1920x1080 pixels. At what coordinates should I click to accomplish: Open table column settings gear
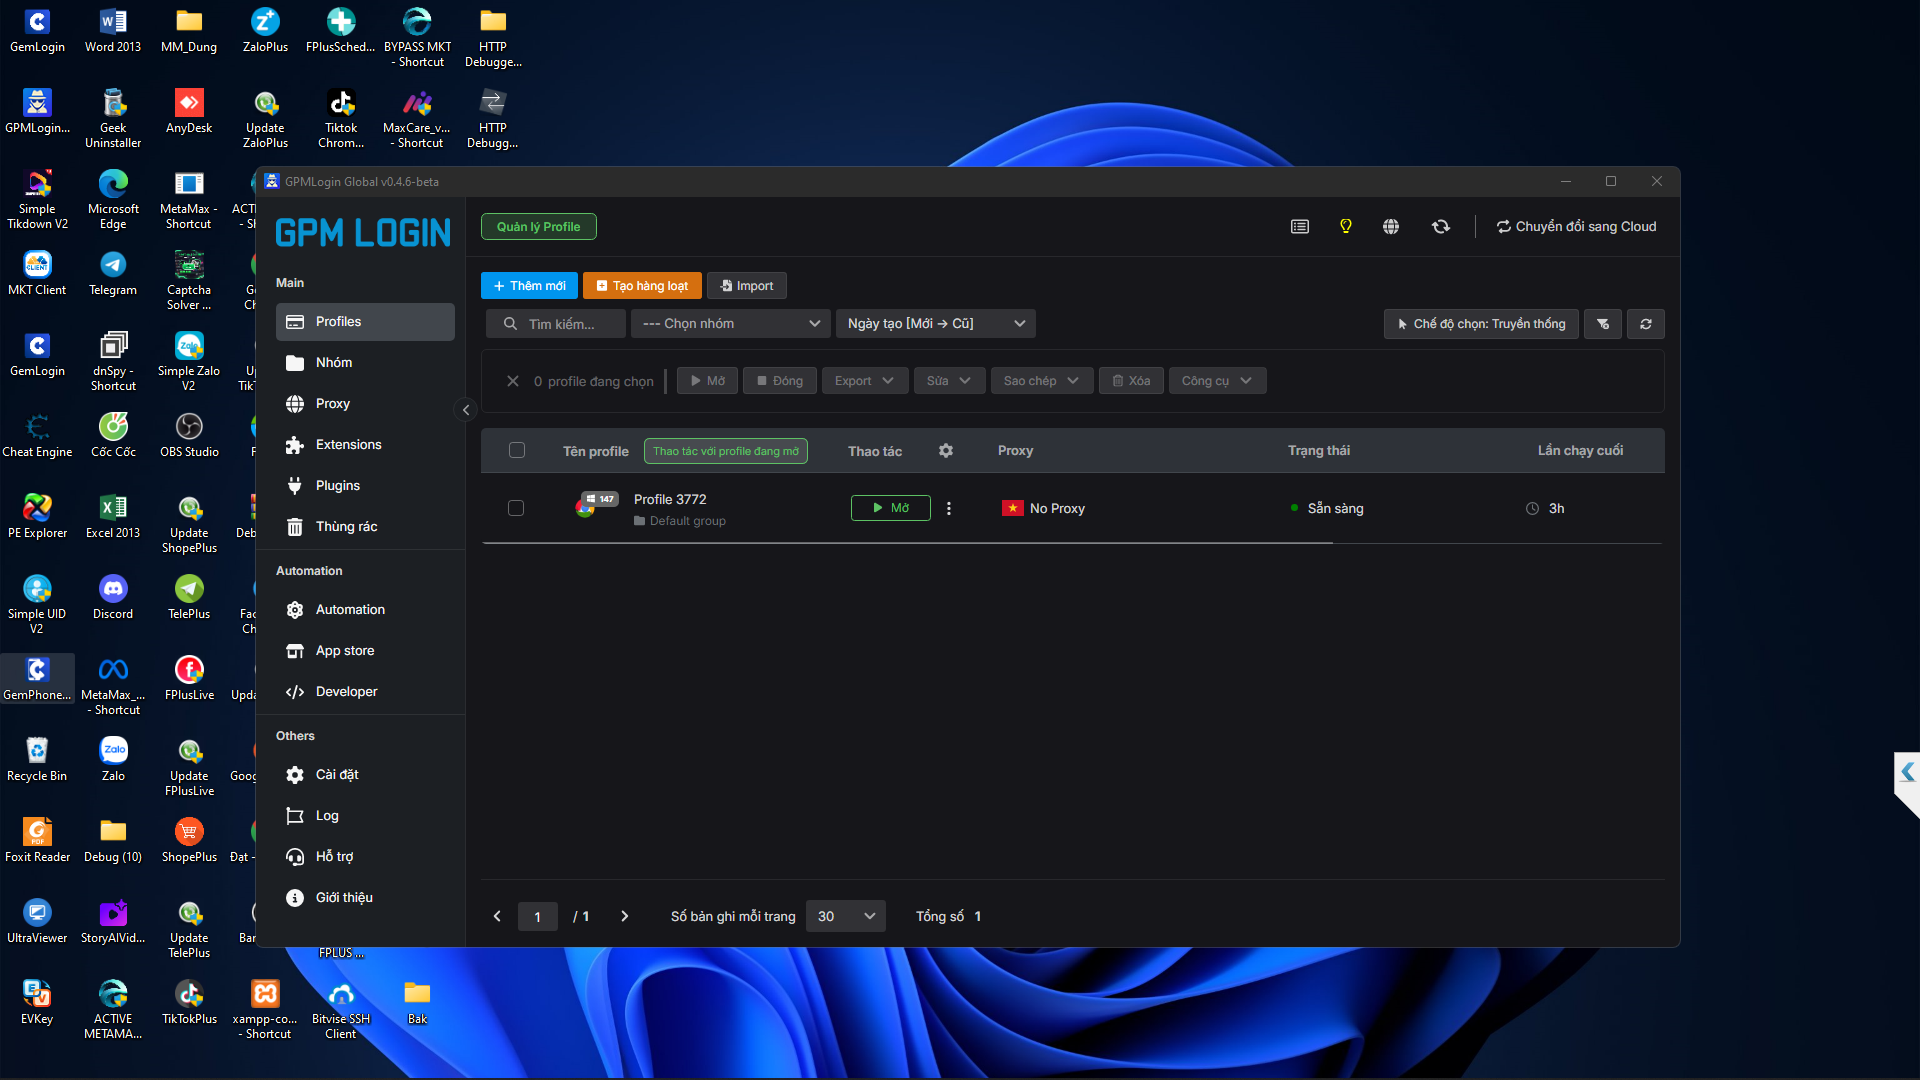point(946,451)
